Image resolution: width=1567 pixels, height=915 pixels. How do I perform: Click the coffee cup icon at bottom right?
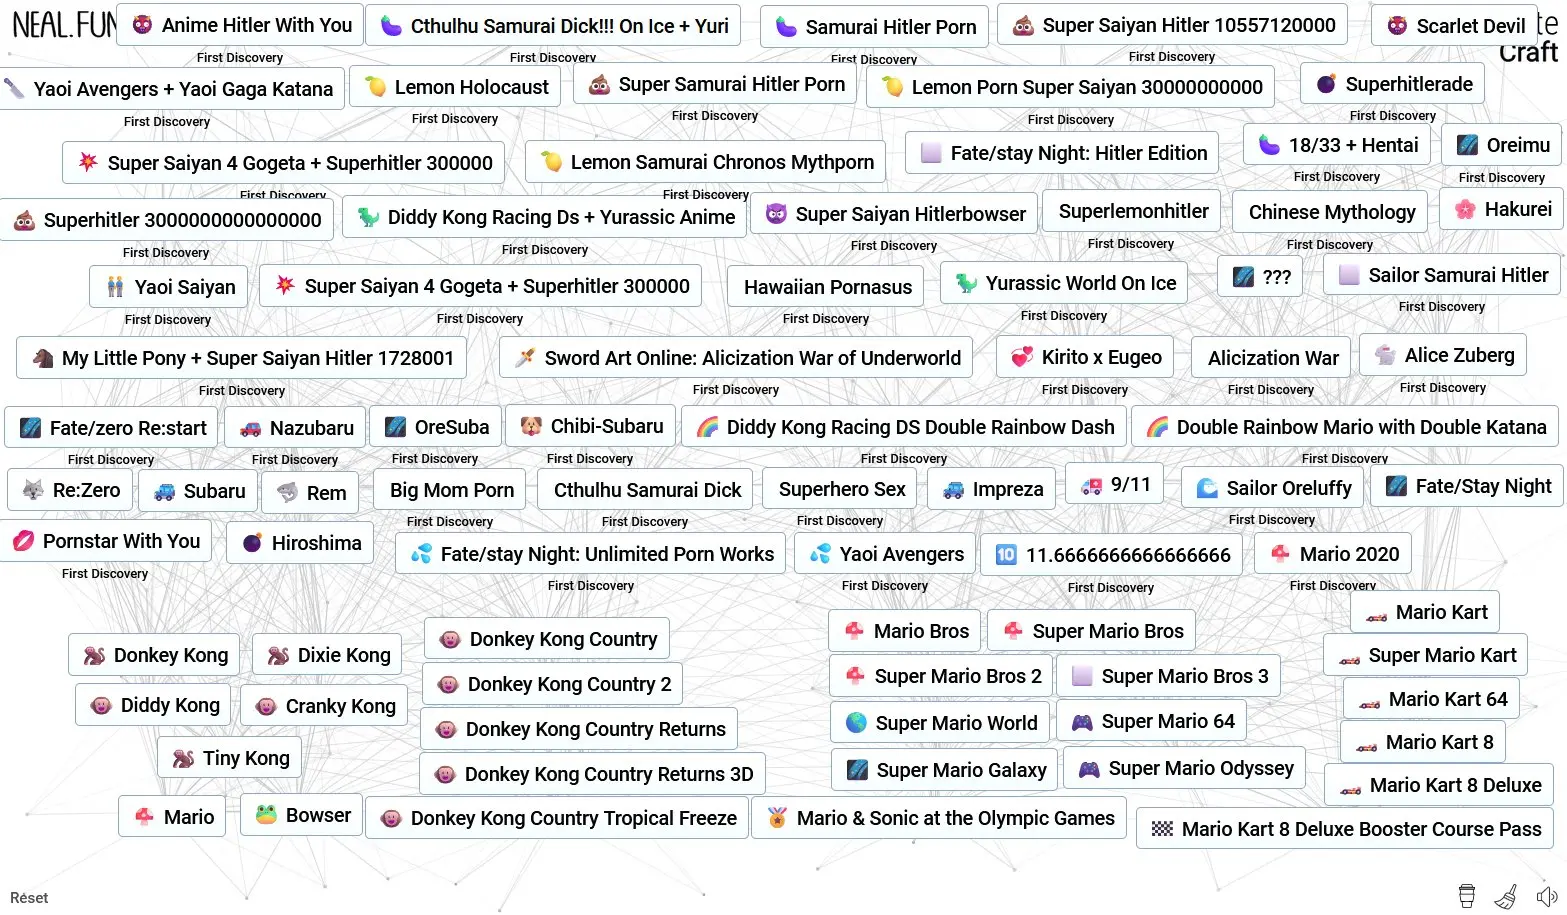click(x=1466, y=896)
